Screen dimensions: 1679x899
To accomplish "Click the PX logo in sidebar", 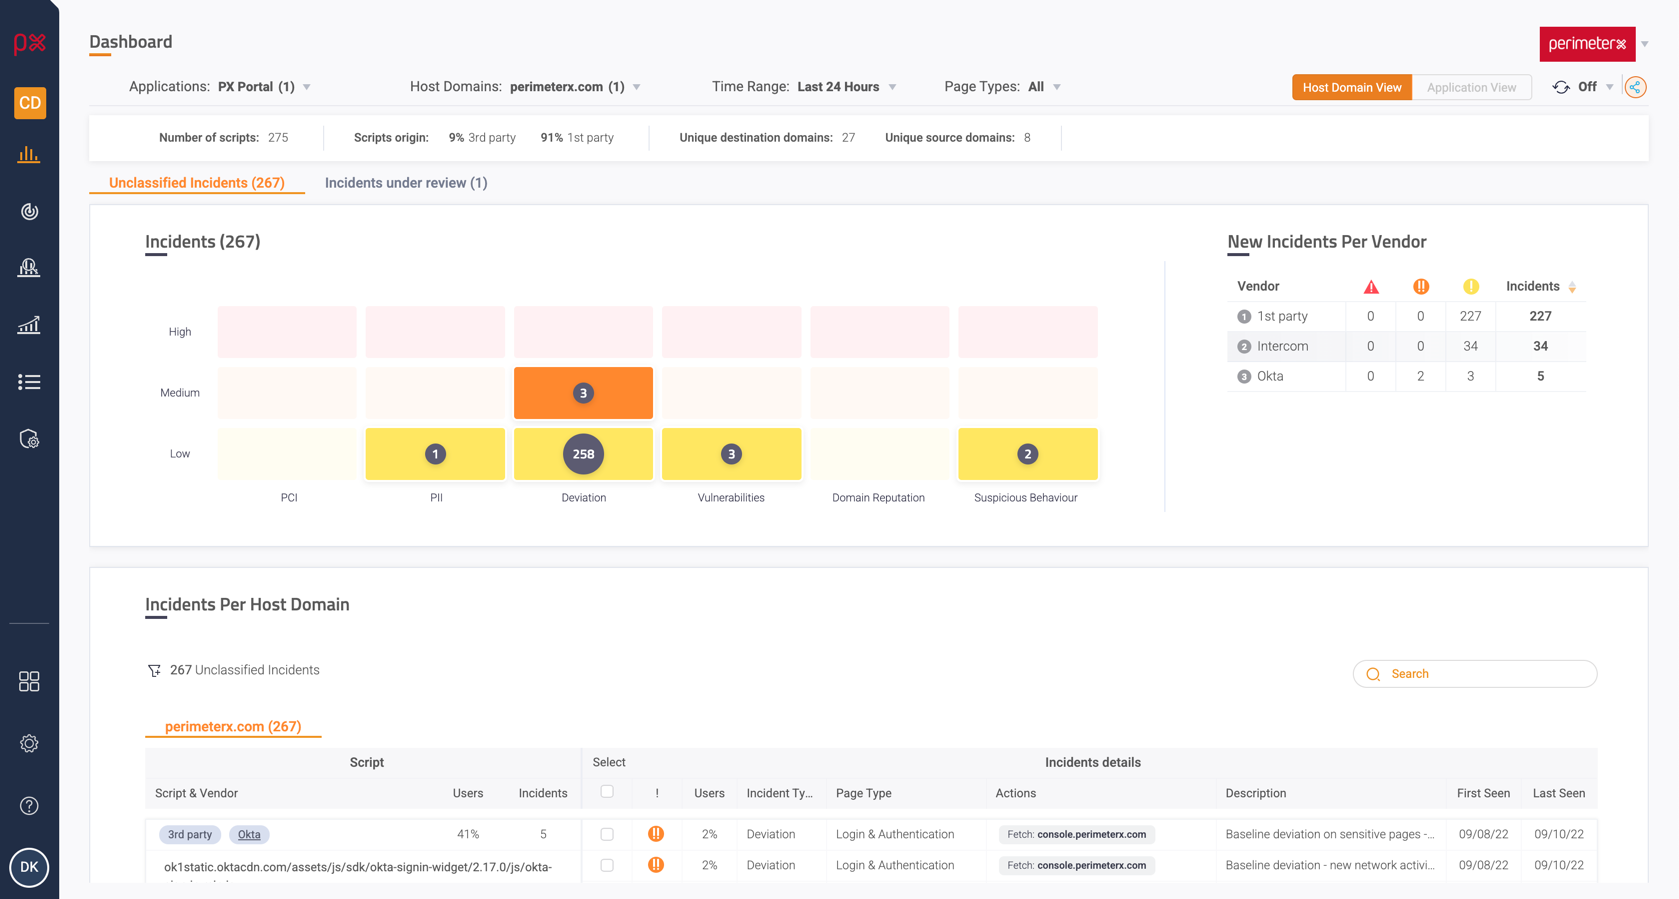I will tap(29, 43).
